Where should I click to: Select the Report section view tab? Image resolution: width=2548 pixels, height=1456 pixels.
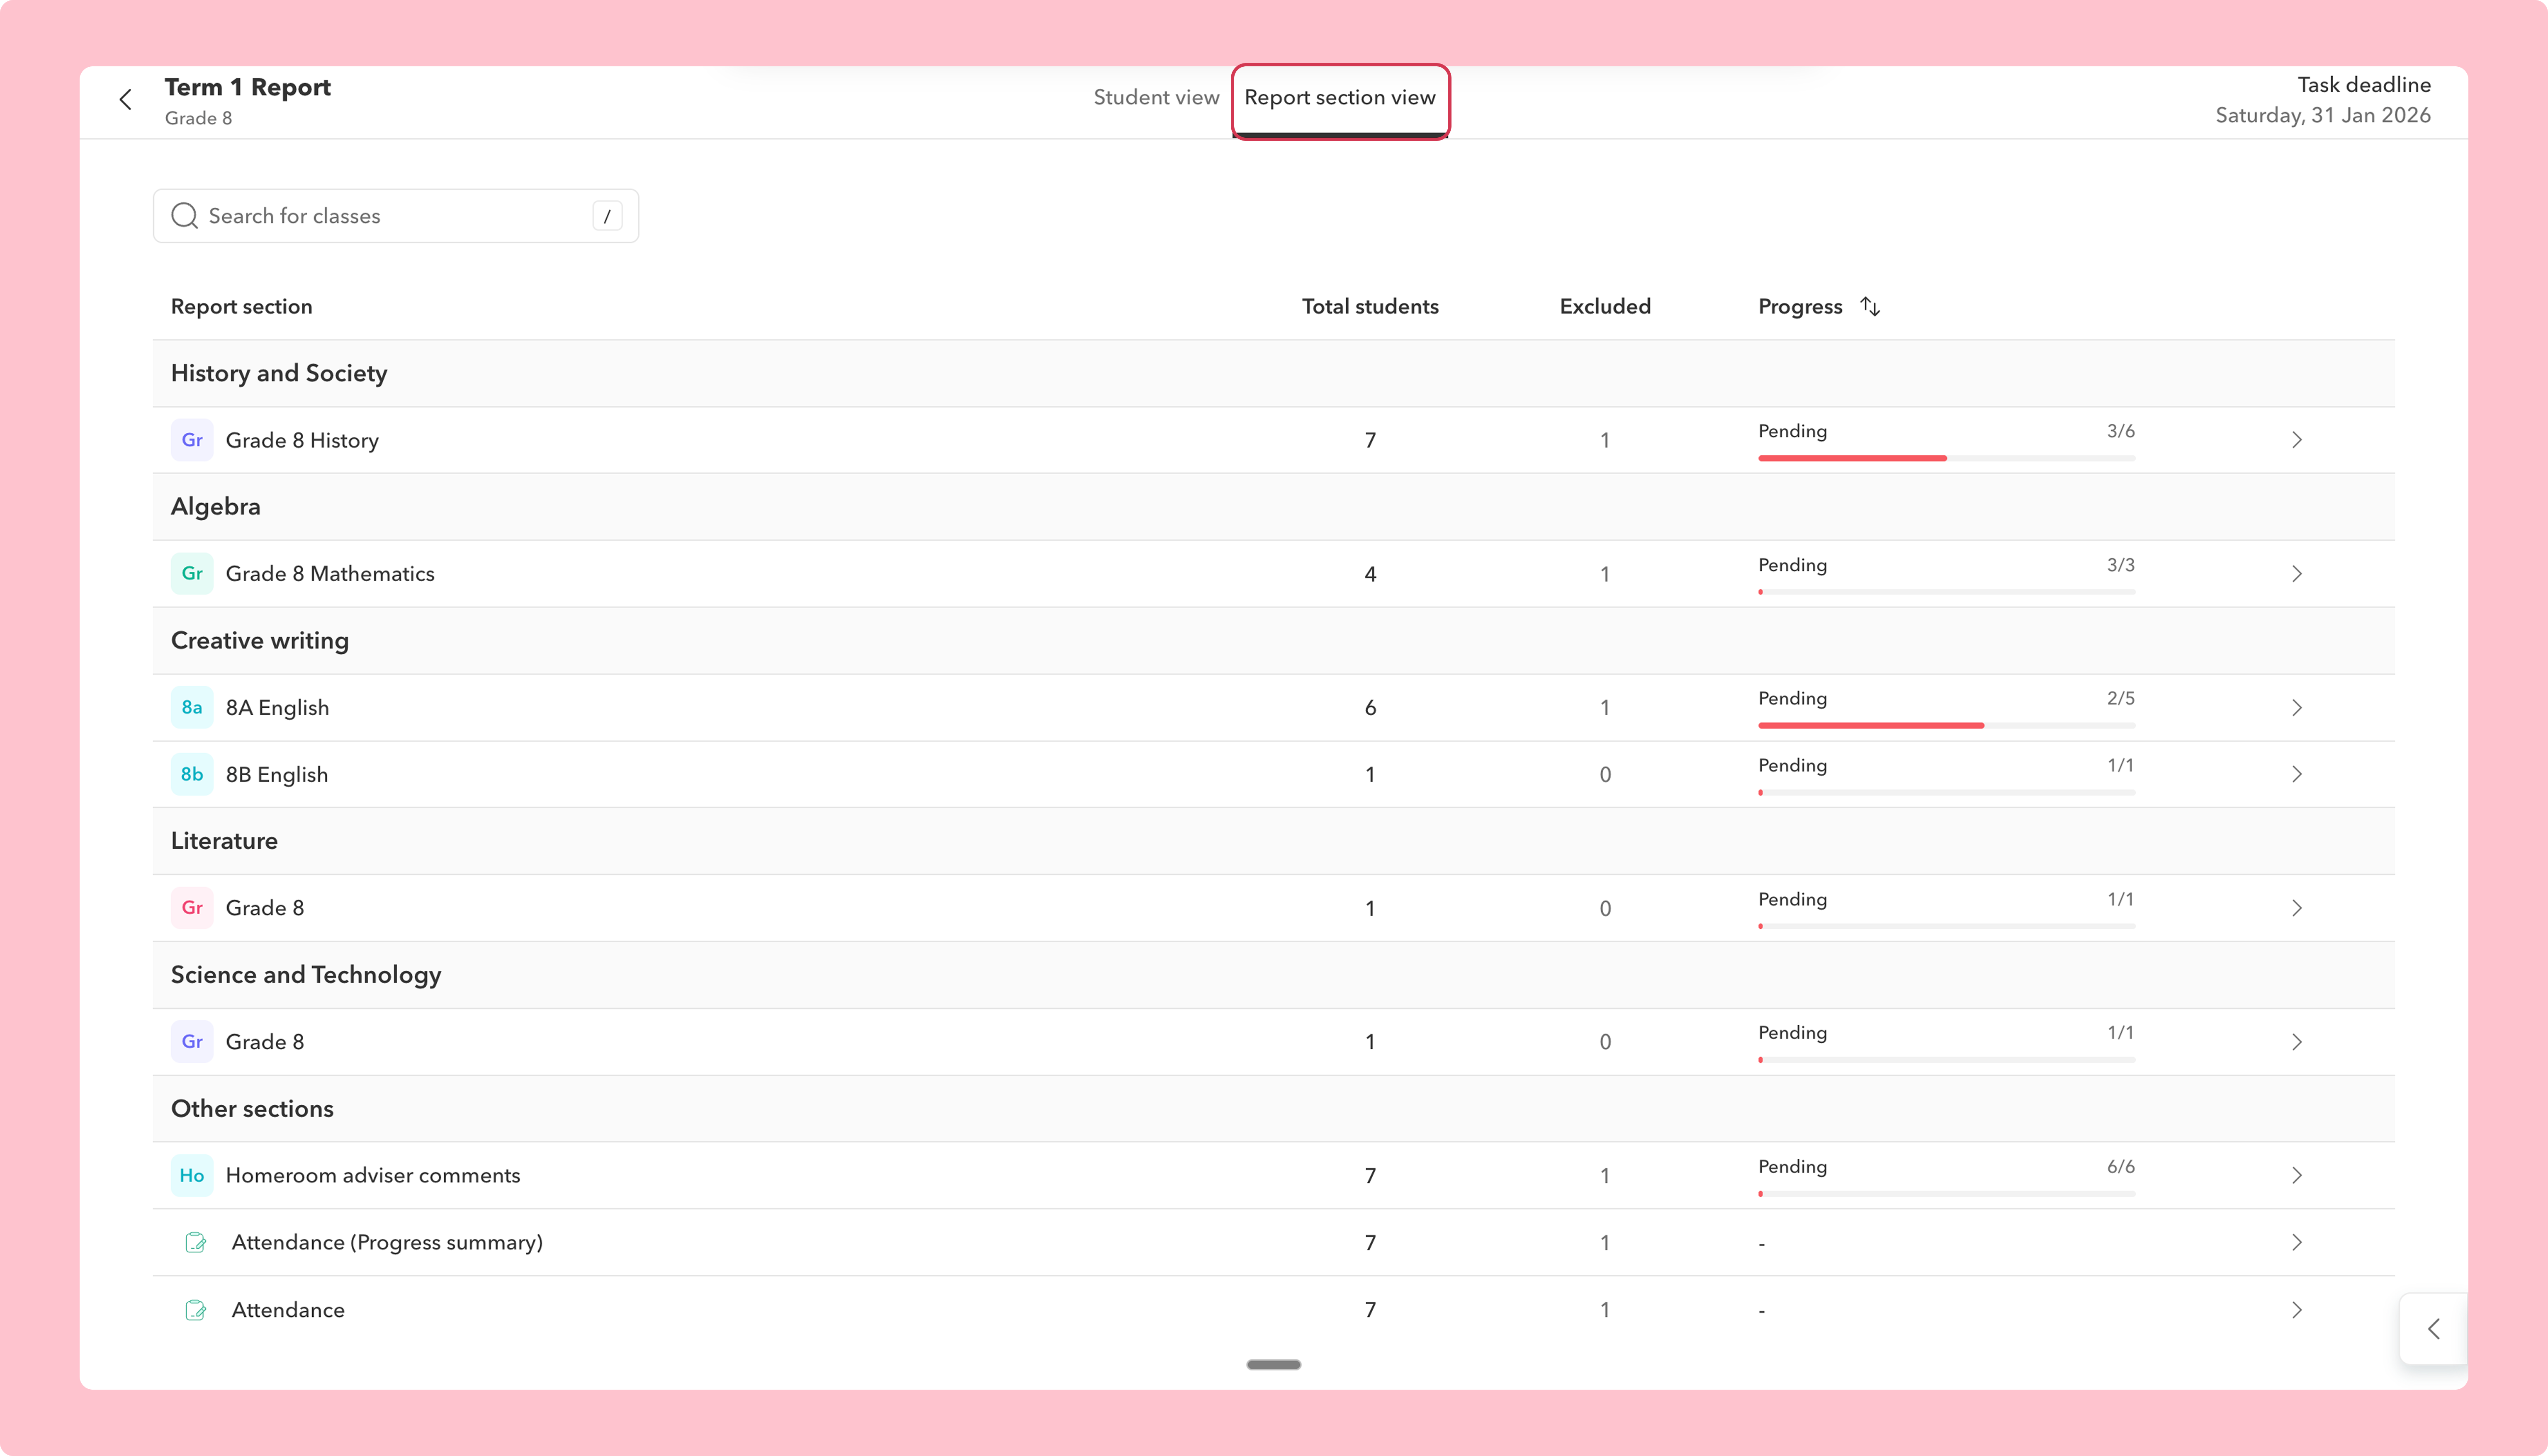(1340, 98)
